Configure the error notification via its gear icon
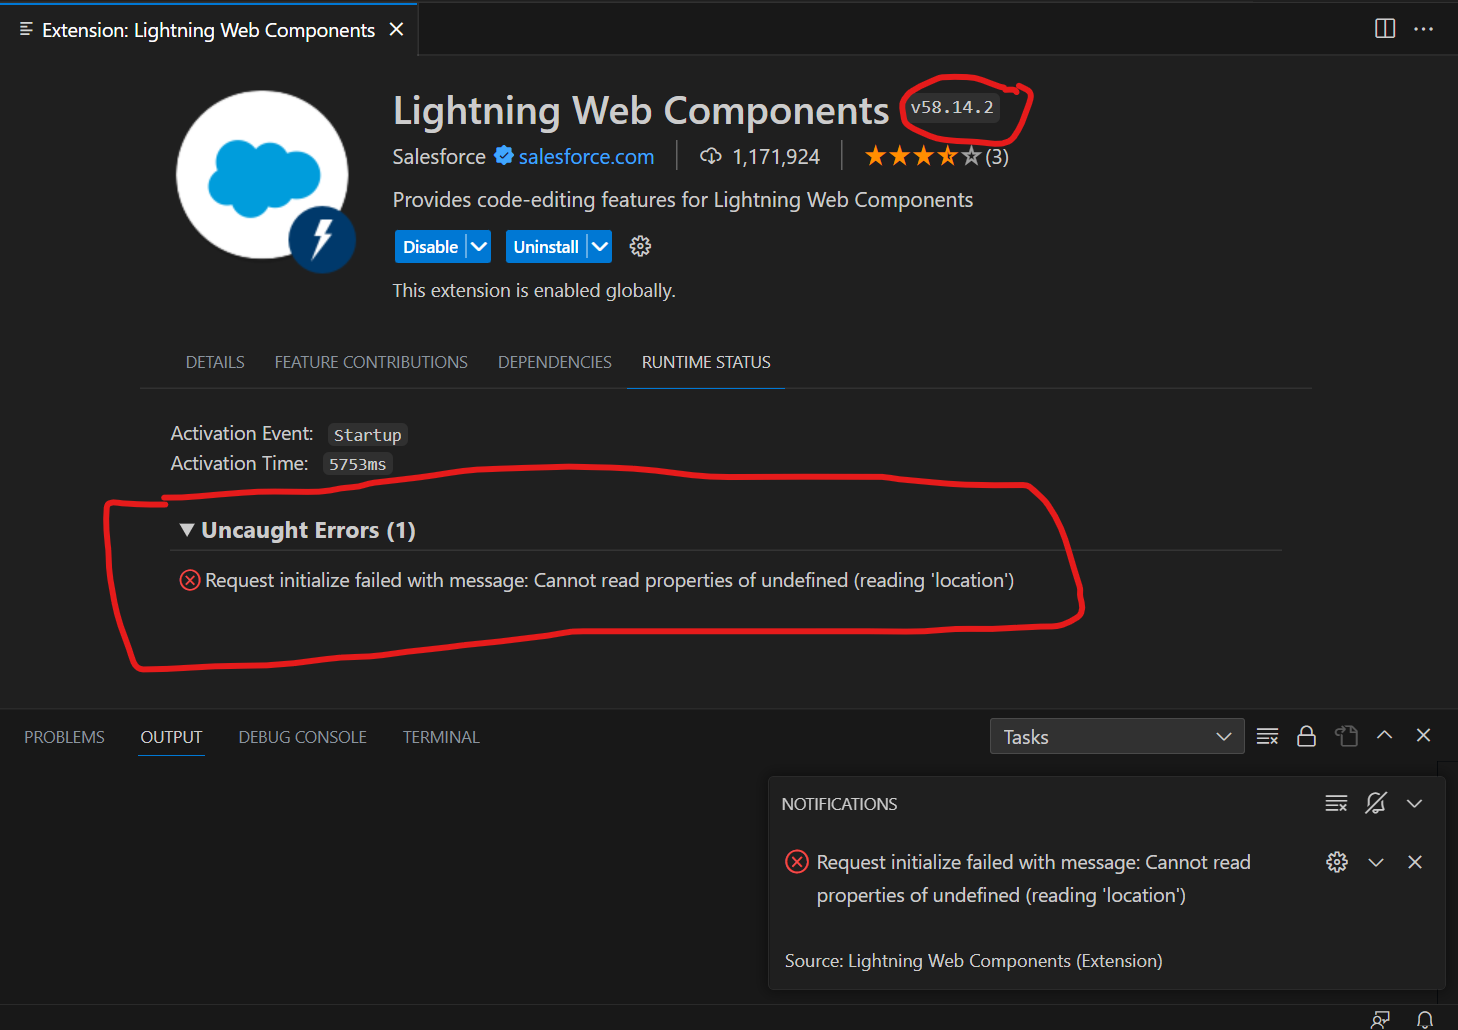Viewport: 1458px width, 1030px height. click(1336, 861)
